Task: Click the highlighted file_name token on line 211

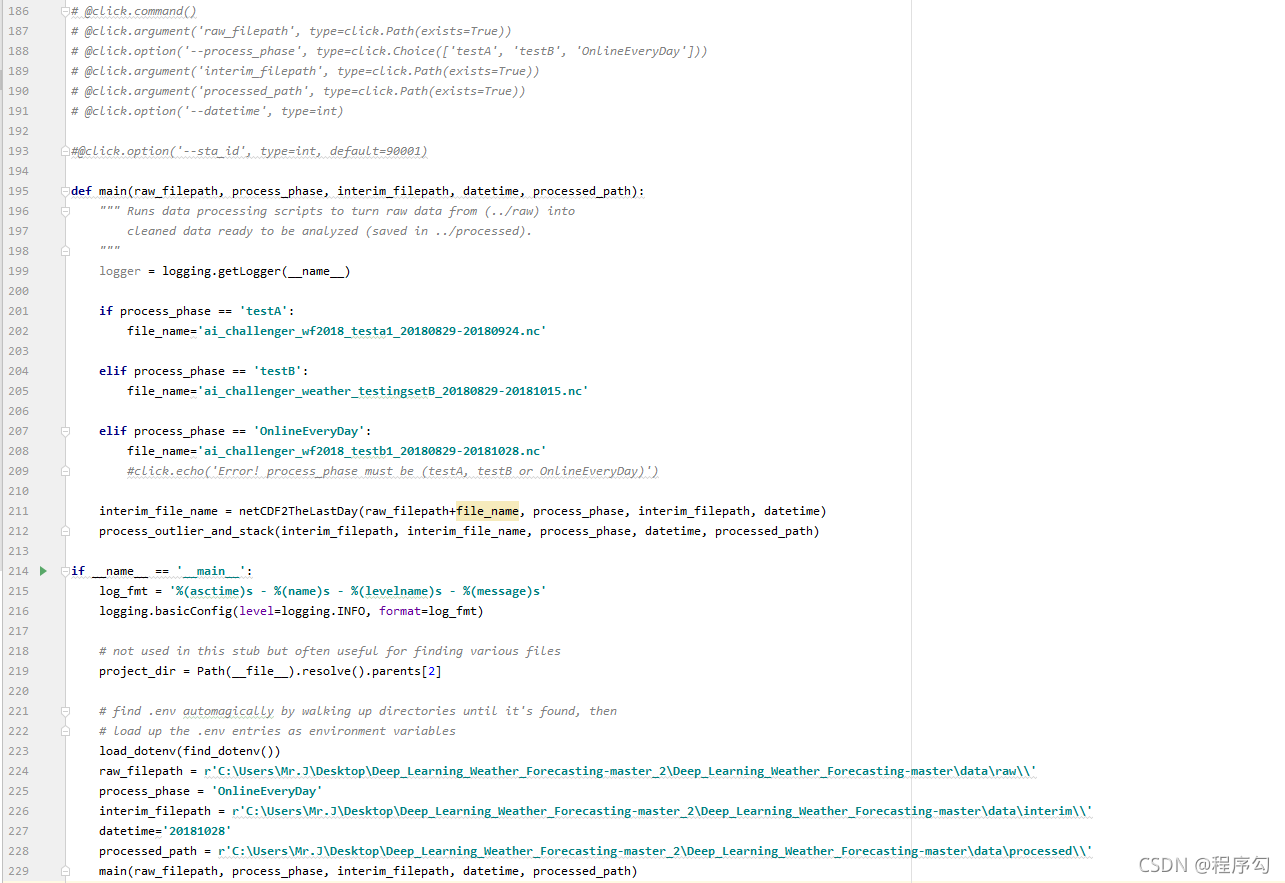Action: click(487, 511)
